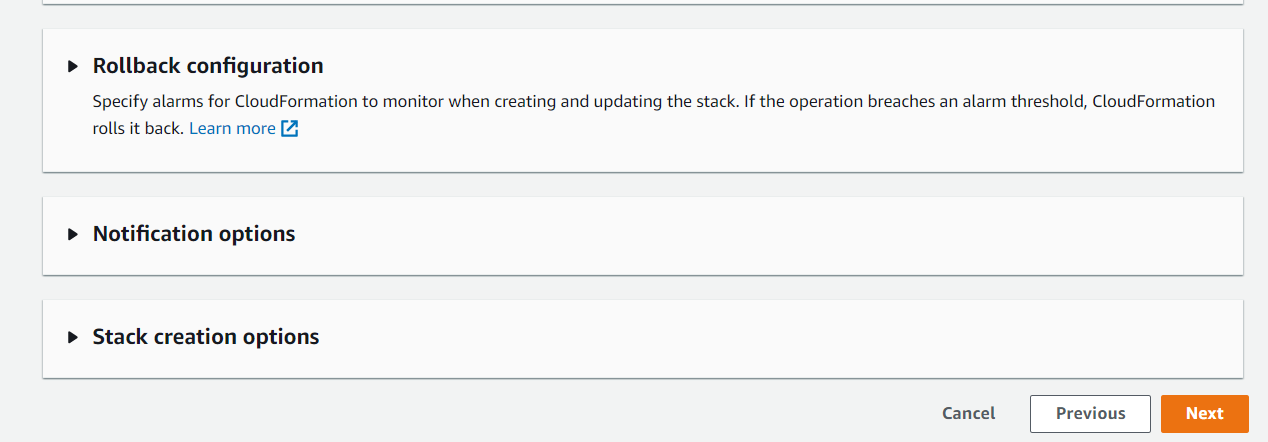Click the Next button
Viewport: 1268px width, 442px height.
tap(1205, 413)
